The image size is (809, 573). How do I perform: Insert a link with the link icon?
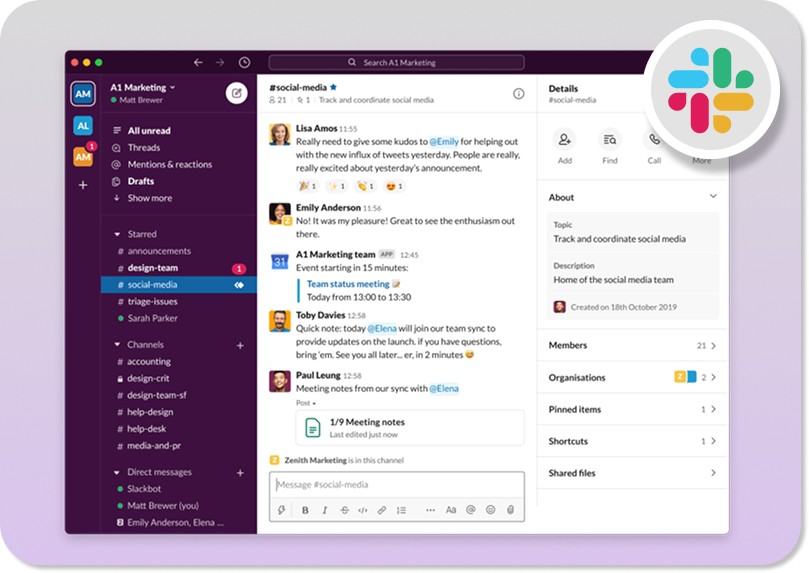click(382, 510)
